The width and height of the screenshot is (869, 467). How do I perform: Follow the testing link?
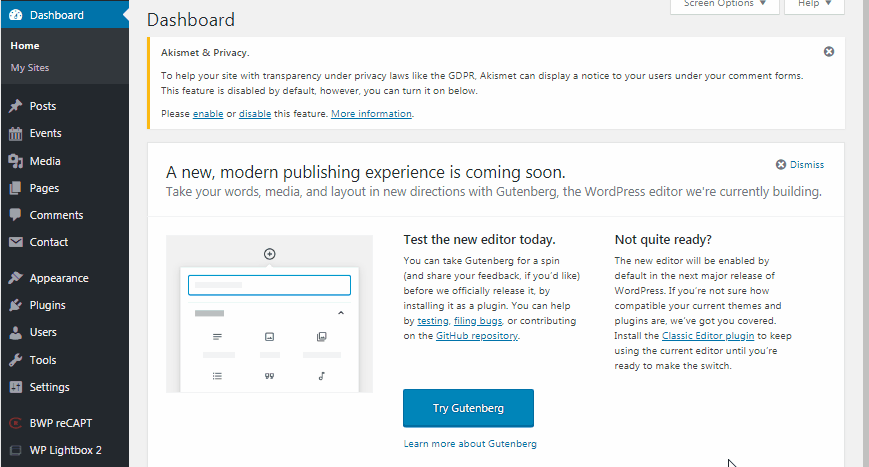pyautogui.click(x=433, y=321)
